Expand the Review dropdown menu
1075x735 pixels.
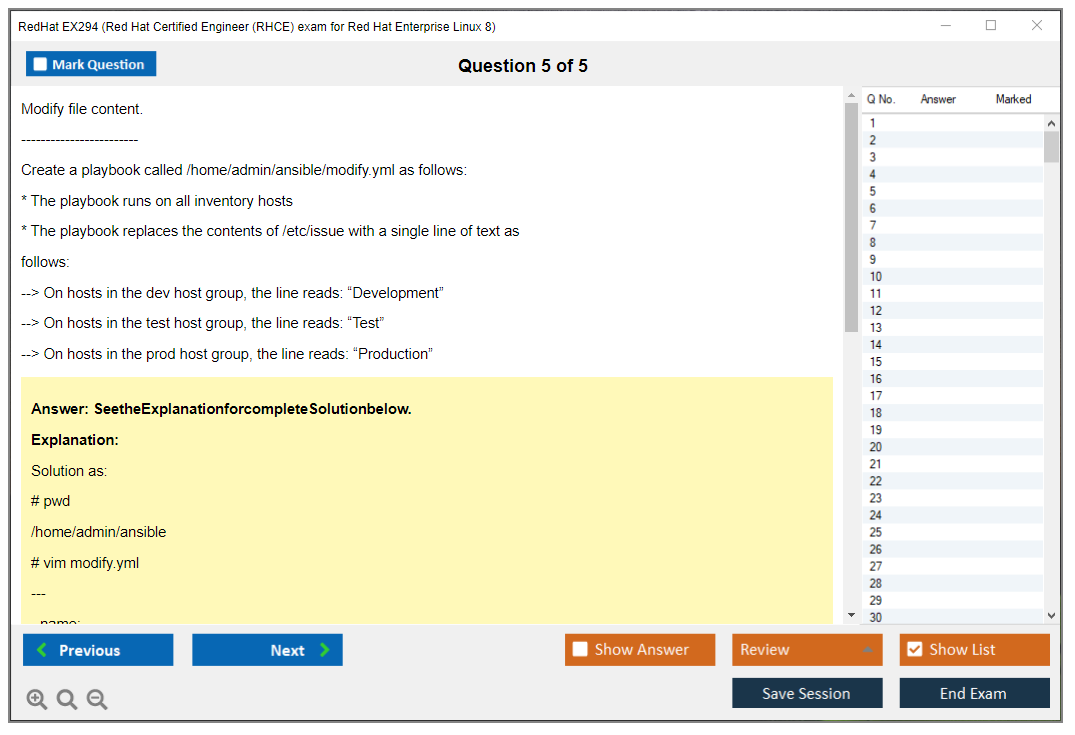[806, 650]
